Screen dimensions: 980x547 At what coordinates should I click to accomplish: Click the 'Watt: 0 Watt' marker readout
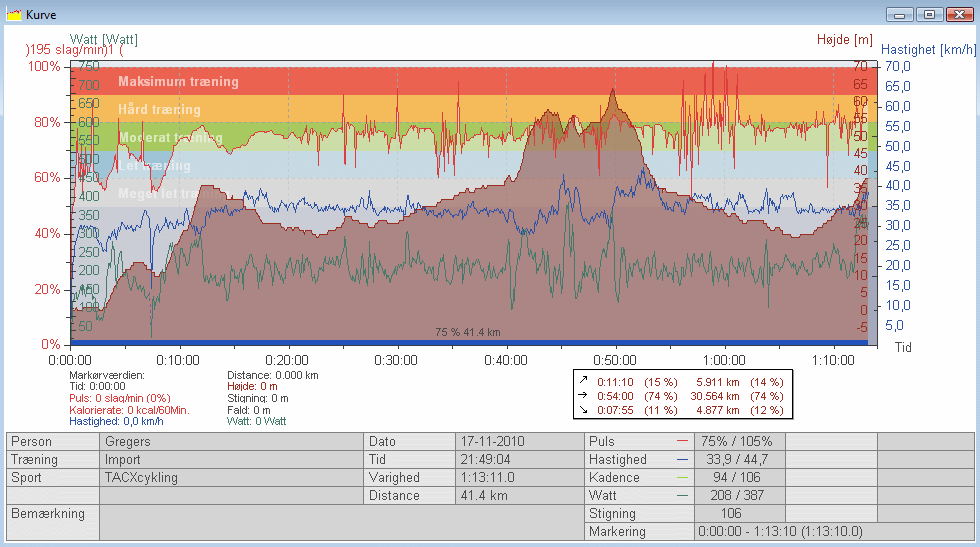coord(256,421)
